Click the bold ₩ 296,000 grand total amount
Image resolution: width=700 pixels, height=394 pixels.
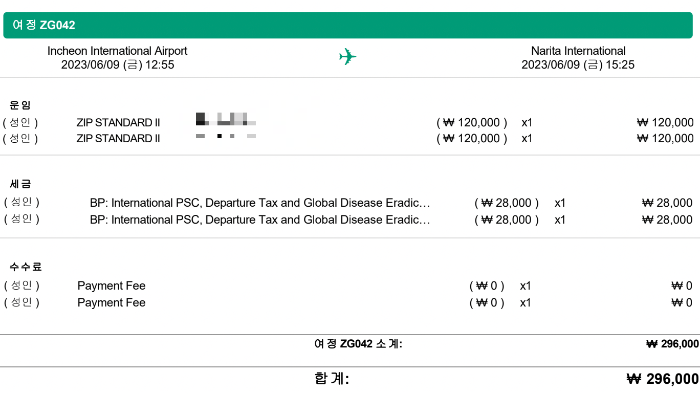click(x=662, y=379)
